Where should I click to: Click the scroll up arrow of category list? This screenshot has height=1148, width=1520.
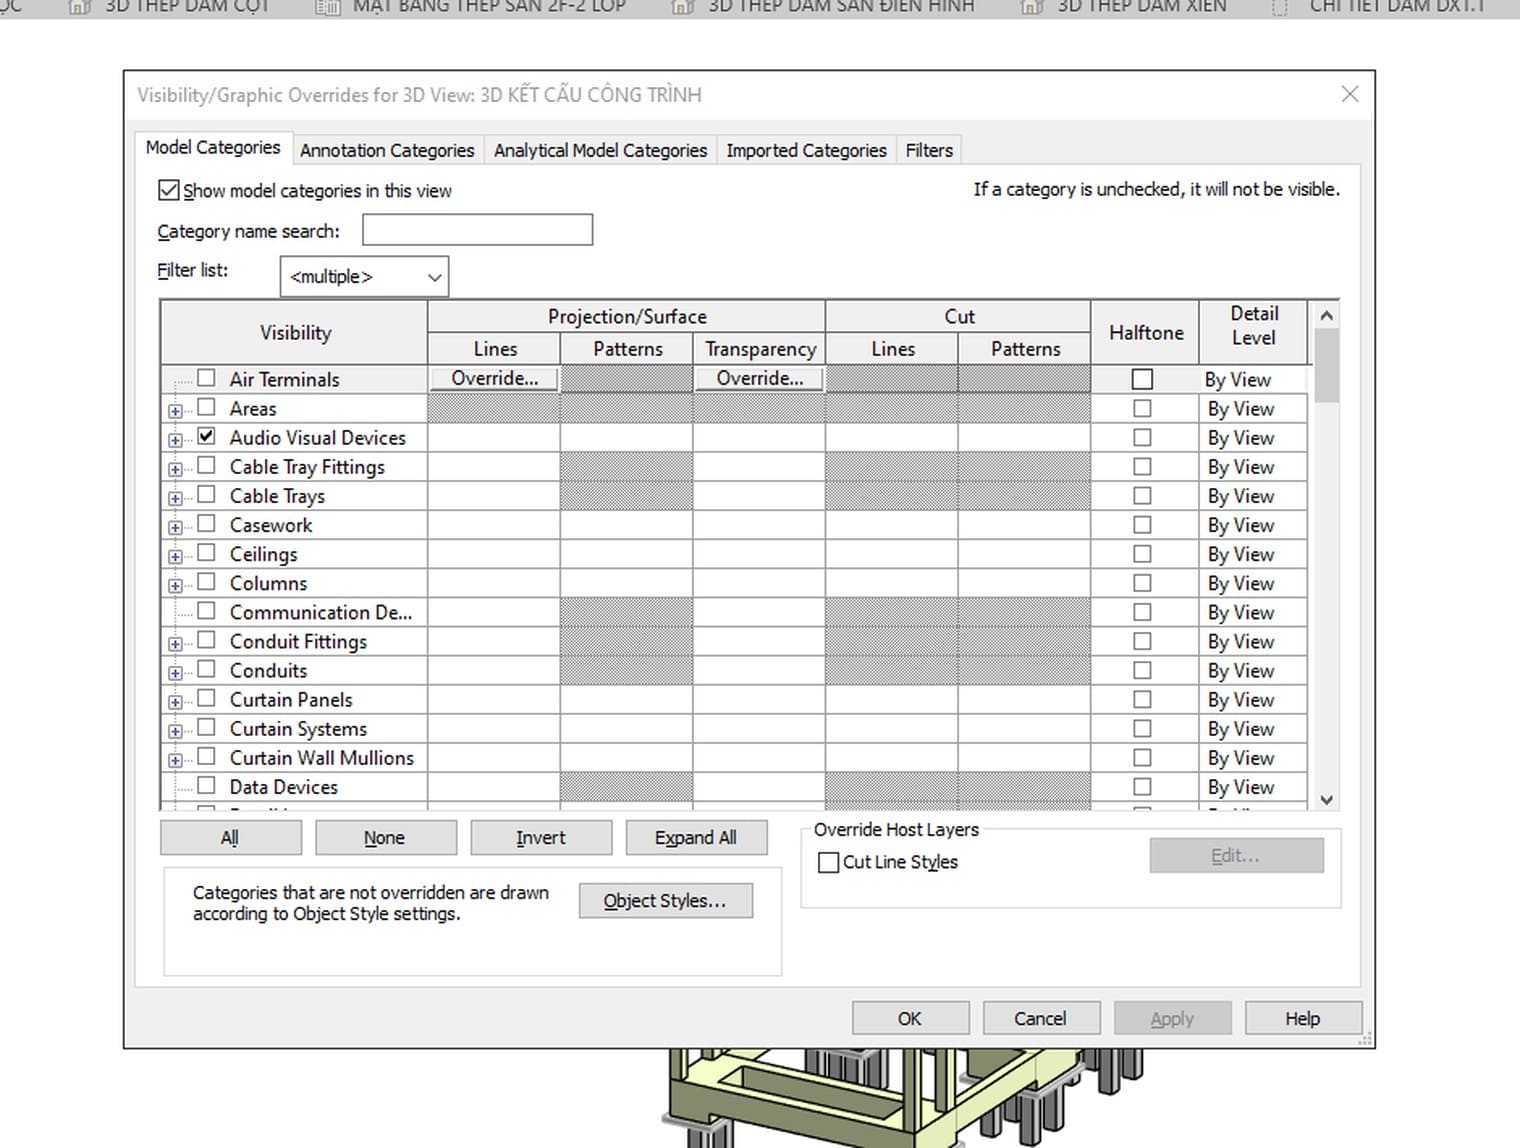tap(1326, 315)
